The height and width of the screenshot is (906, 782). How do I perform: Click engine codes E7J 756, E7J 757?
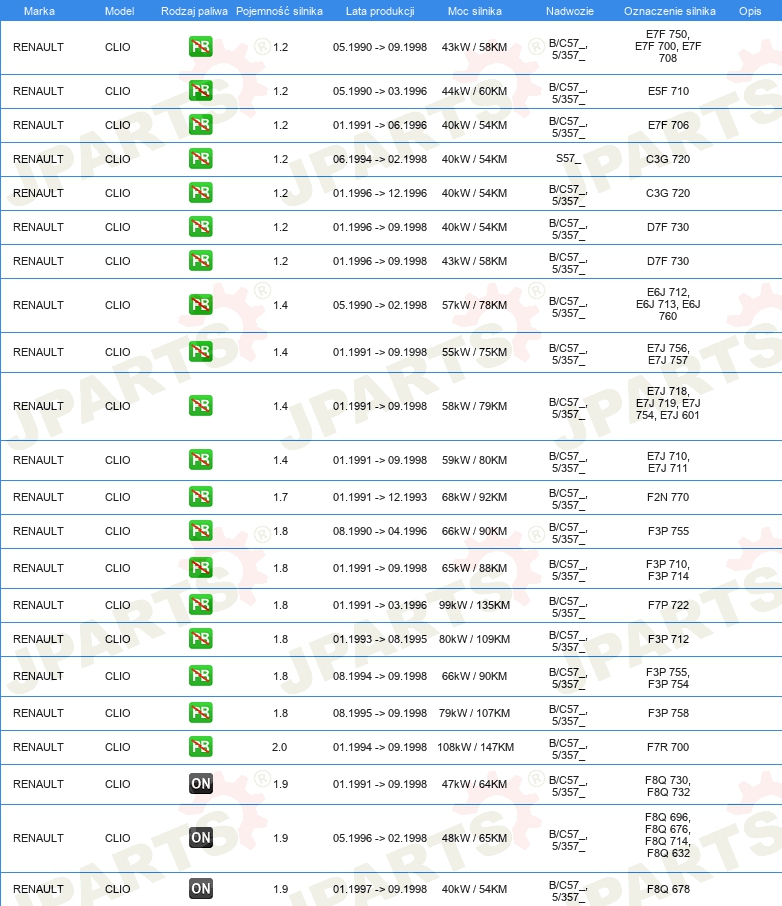pos(668,354)
